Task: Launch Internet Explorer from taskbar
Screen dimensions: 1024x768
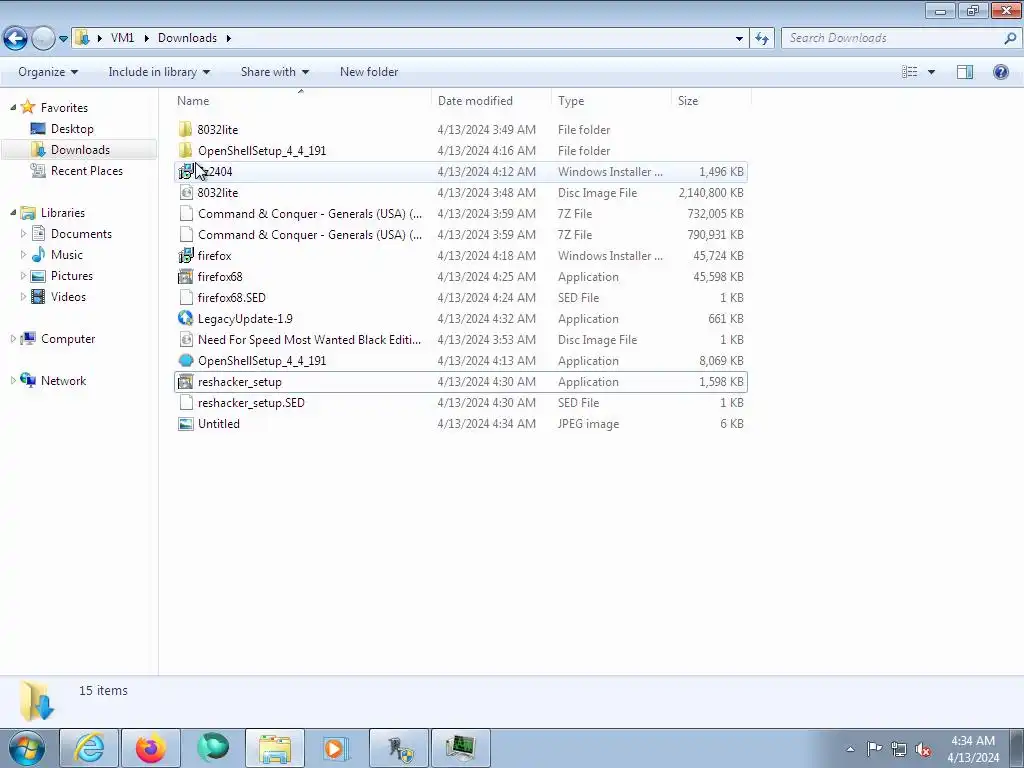Action: pyautogui.click(x=89, y=748)
